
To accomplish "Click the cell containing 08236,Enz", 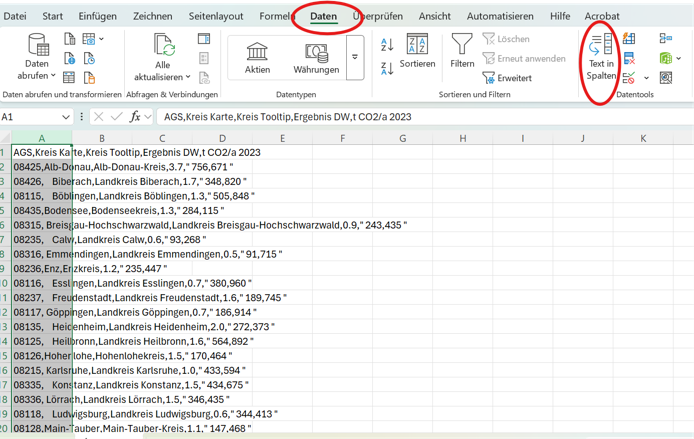I will click(42, 269).
